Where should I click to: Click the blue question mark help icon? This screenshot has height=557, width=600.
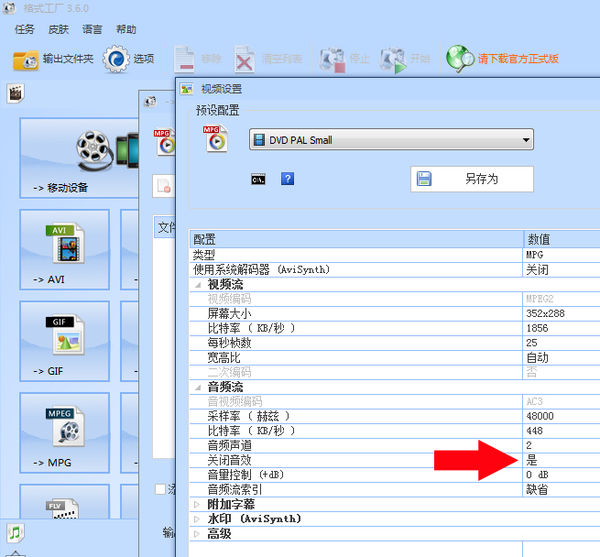click(287, 179)
